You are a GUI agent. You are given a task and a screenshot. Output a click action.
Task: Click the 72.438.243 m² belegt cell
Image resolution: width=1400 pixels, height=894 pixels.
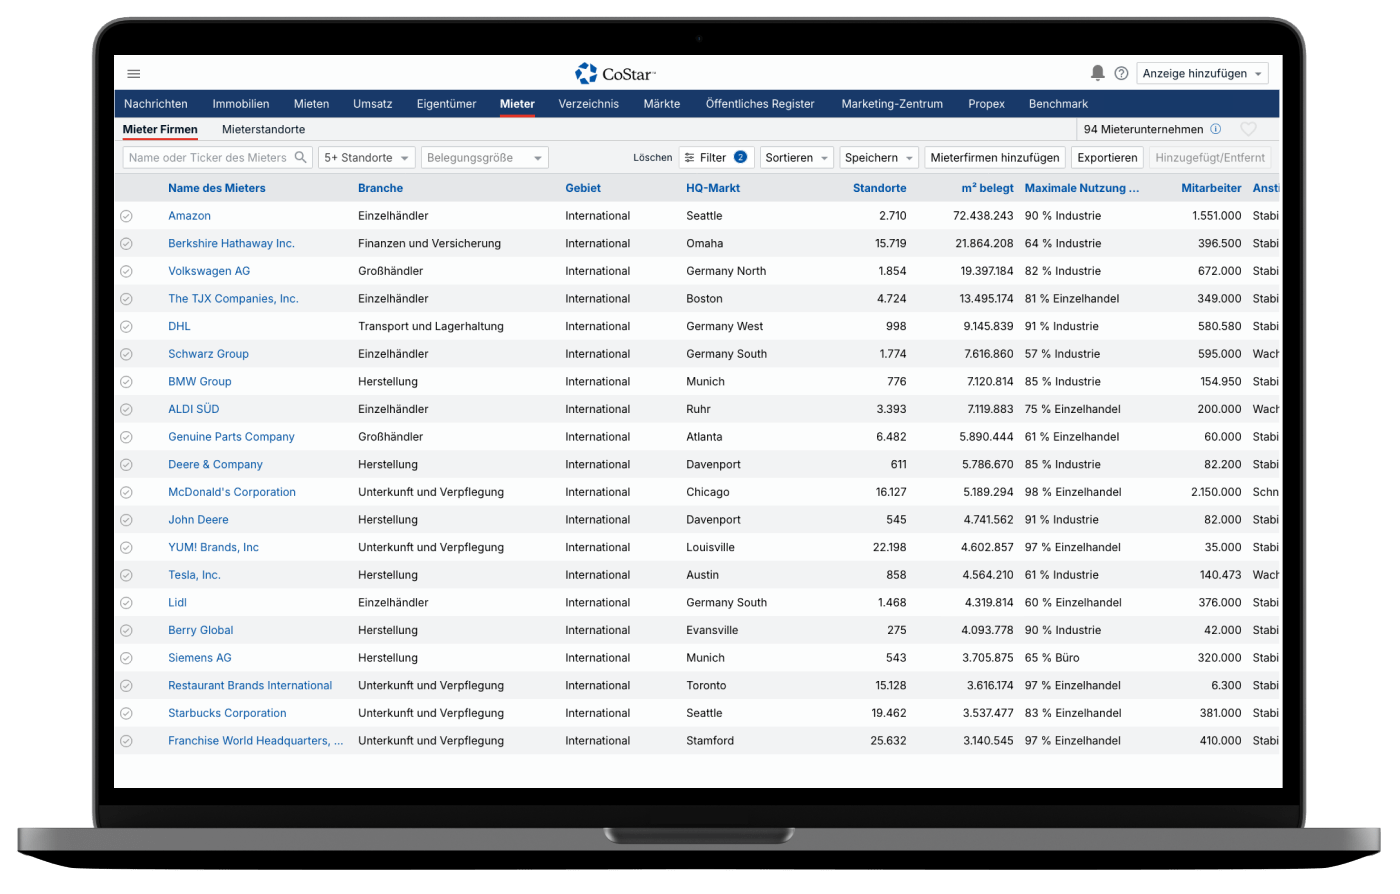983,216
